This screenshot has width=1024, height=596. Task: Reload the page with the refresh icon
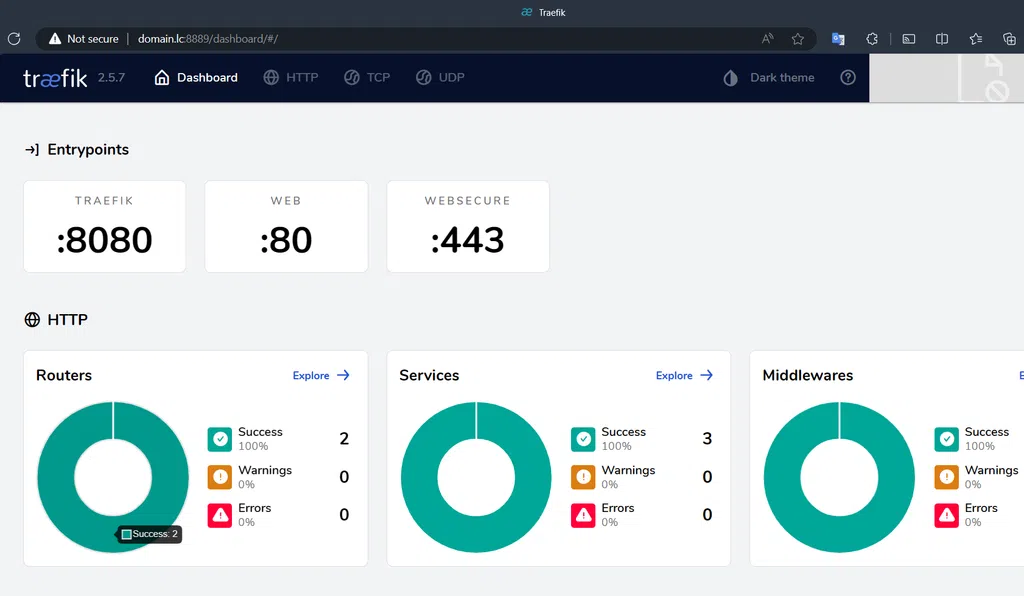(14, 39)
